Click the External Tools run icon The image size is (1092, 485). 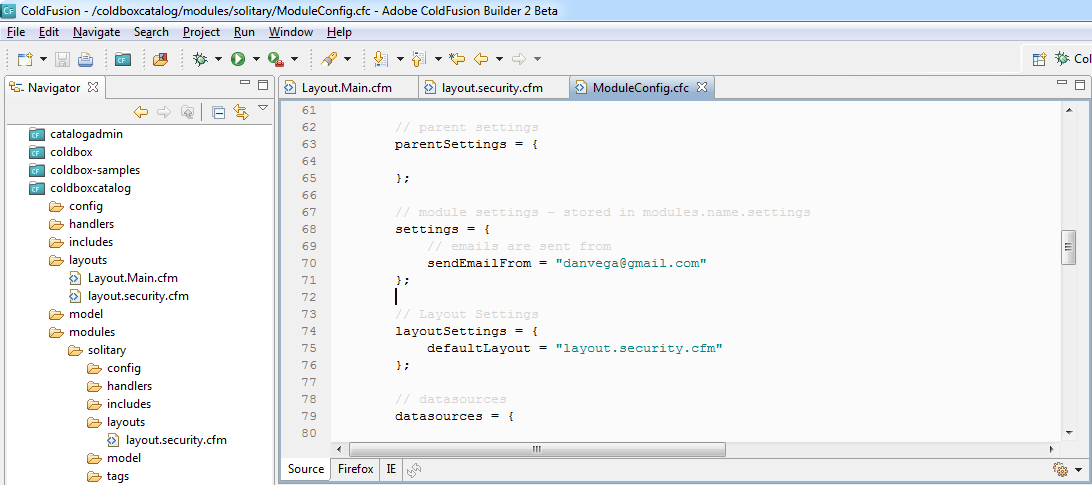coord(276,60)
